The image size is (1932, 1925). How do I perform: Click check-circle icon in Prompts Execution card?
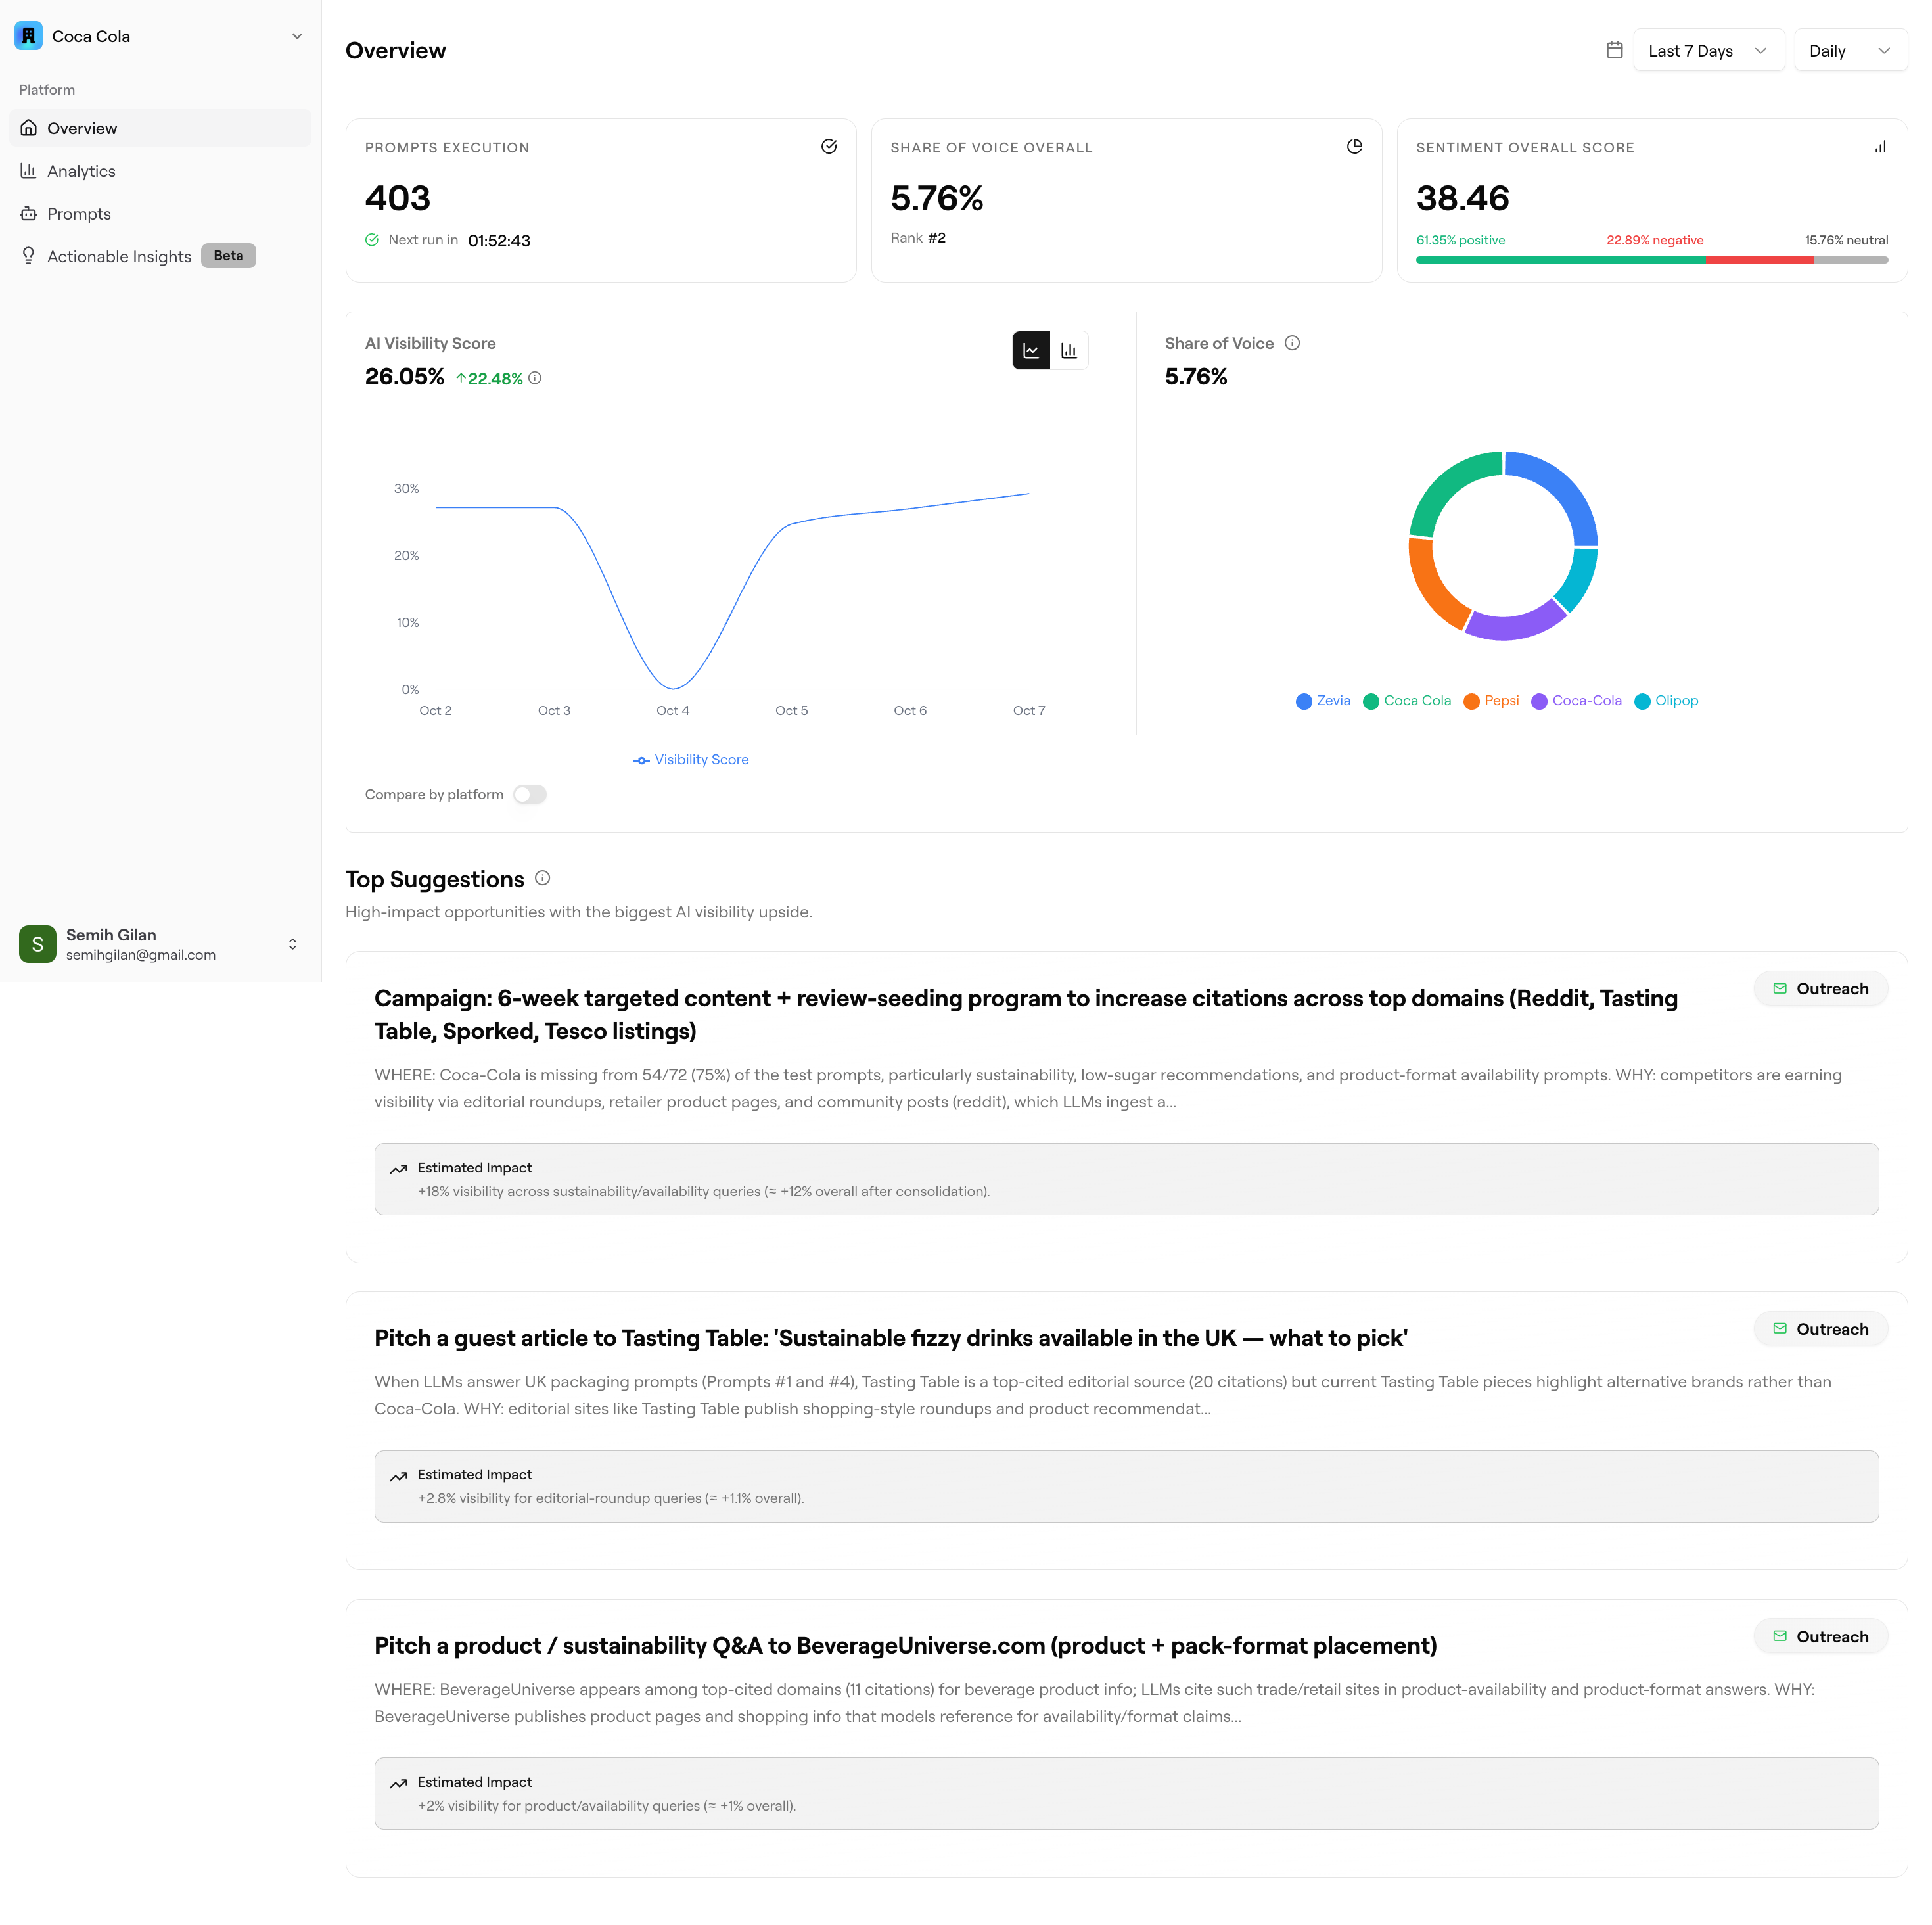(828, 147)
